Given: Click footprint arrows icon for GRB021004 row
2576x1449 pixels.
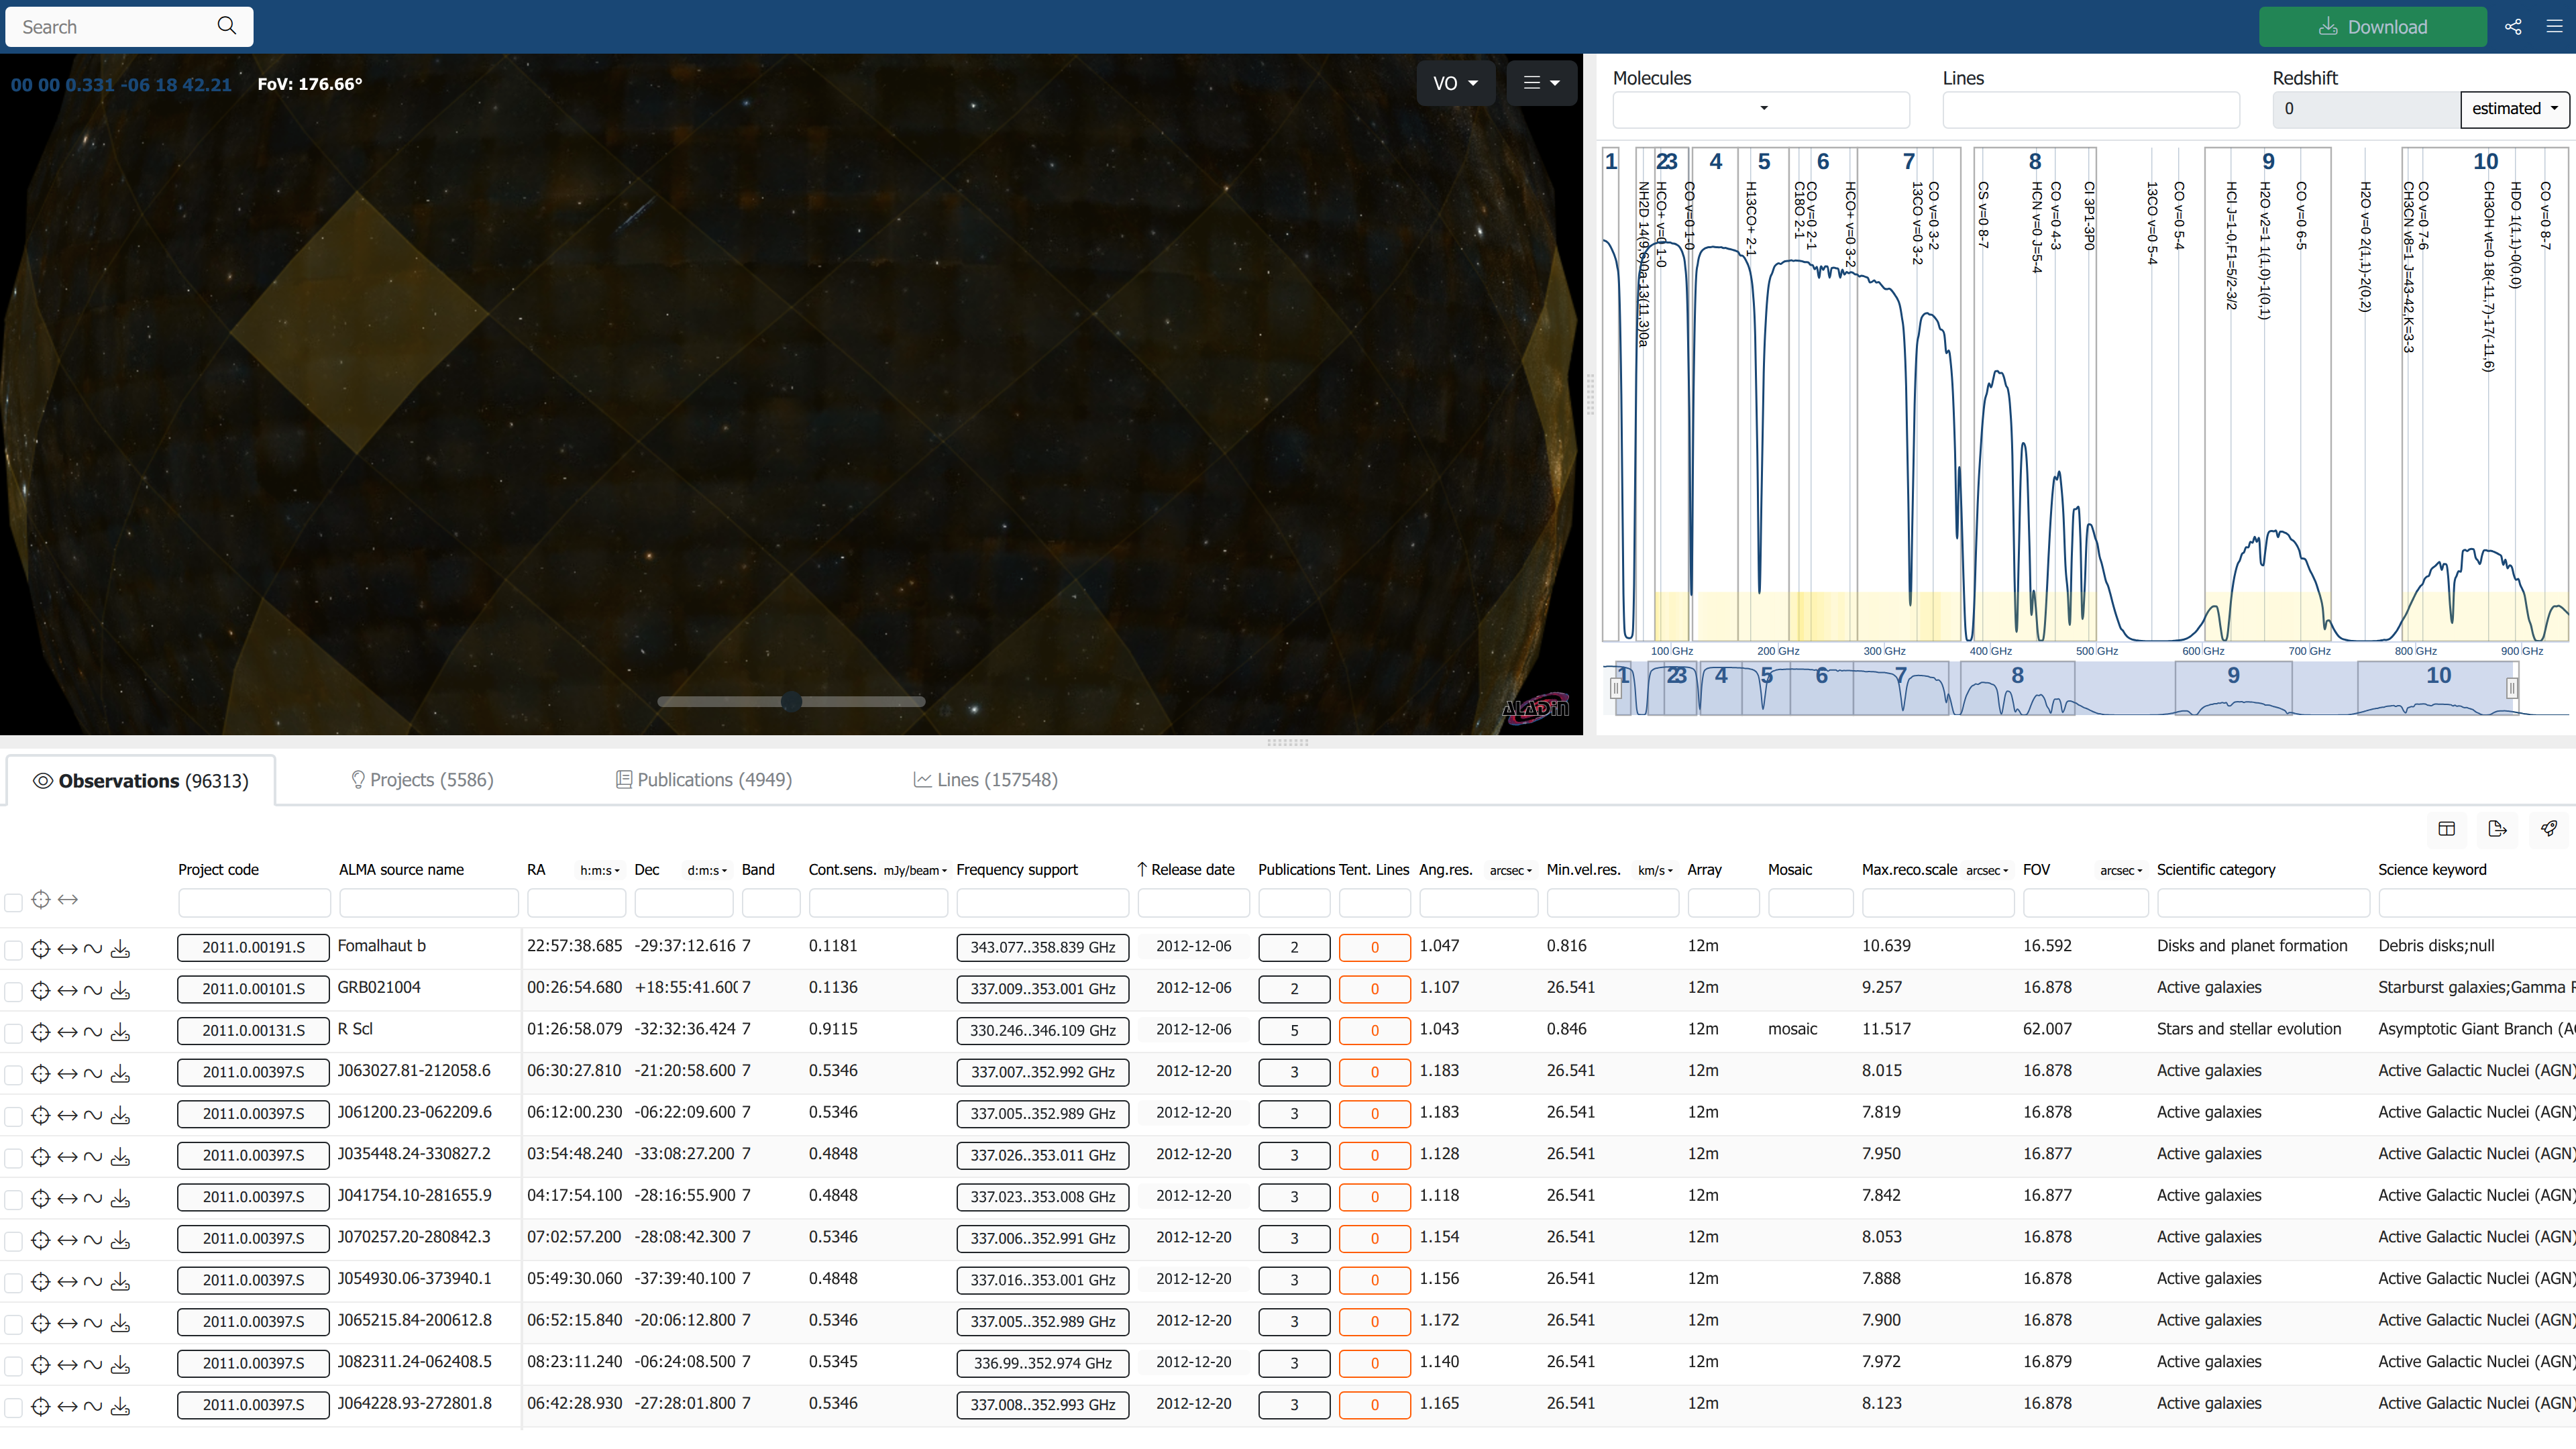Looking at the screenshot, I should click(x=67, y=990).
